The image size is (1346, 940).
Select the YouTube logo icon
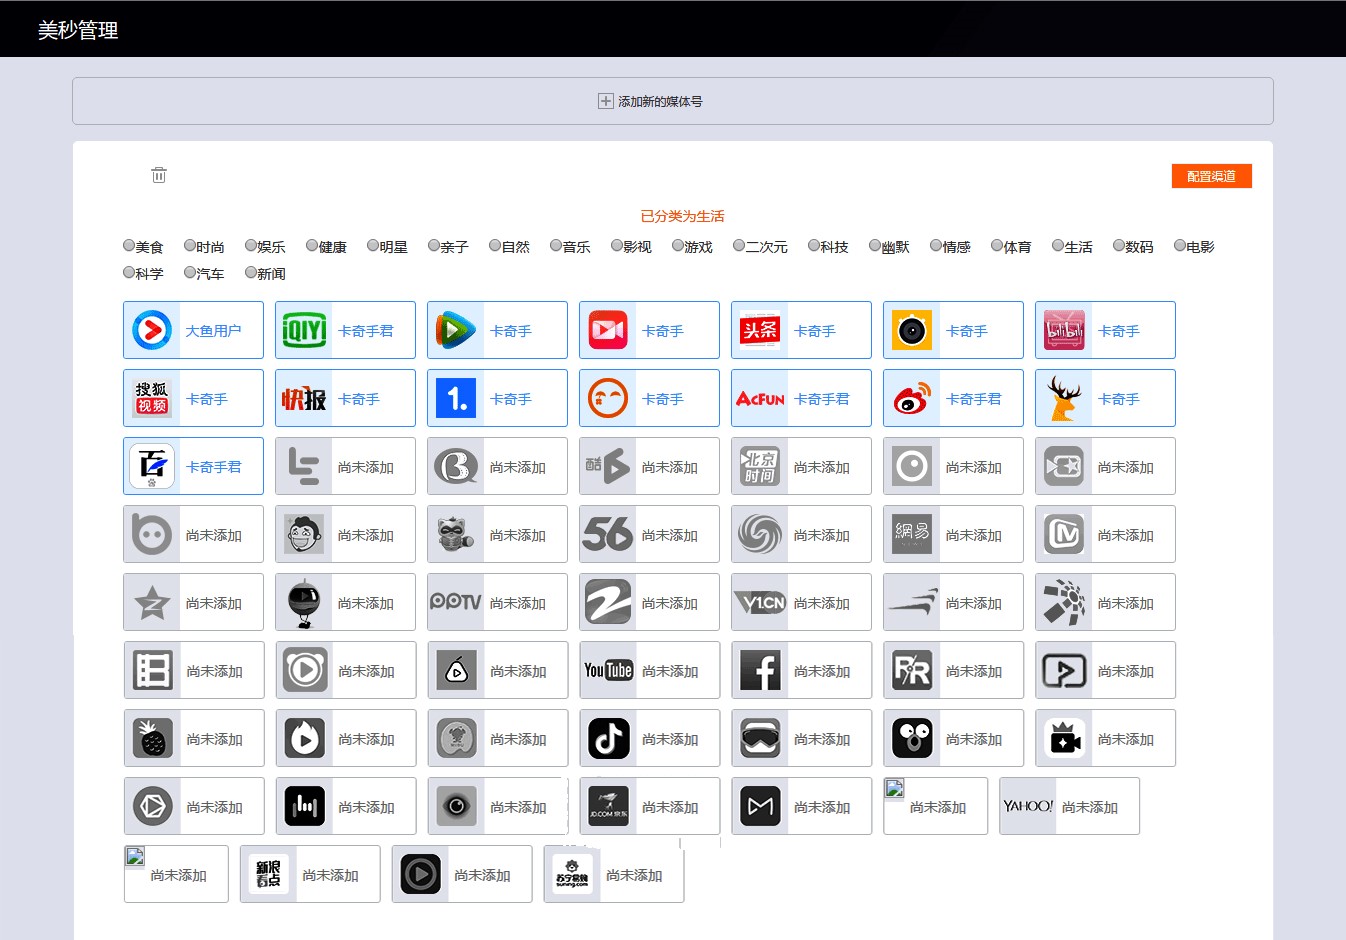pos(608,670)
